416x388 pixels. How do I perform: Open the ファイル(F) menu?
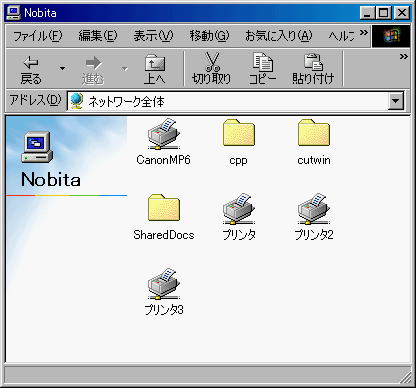point(38,36)
